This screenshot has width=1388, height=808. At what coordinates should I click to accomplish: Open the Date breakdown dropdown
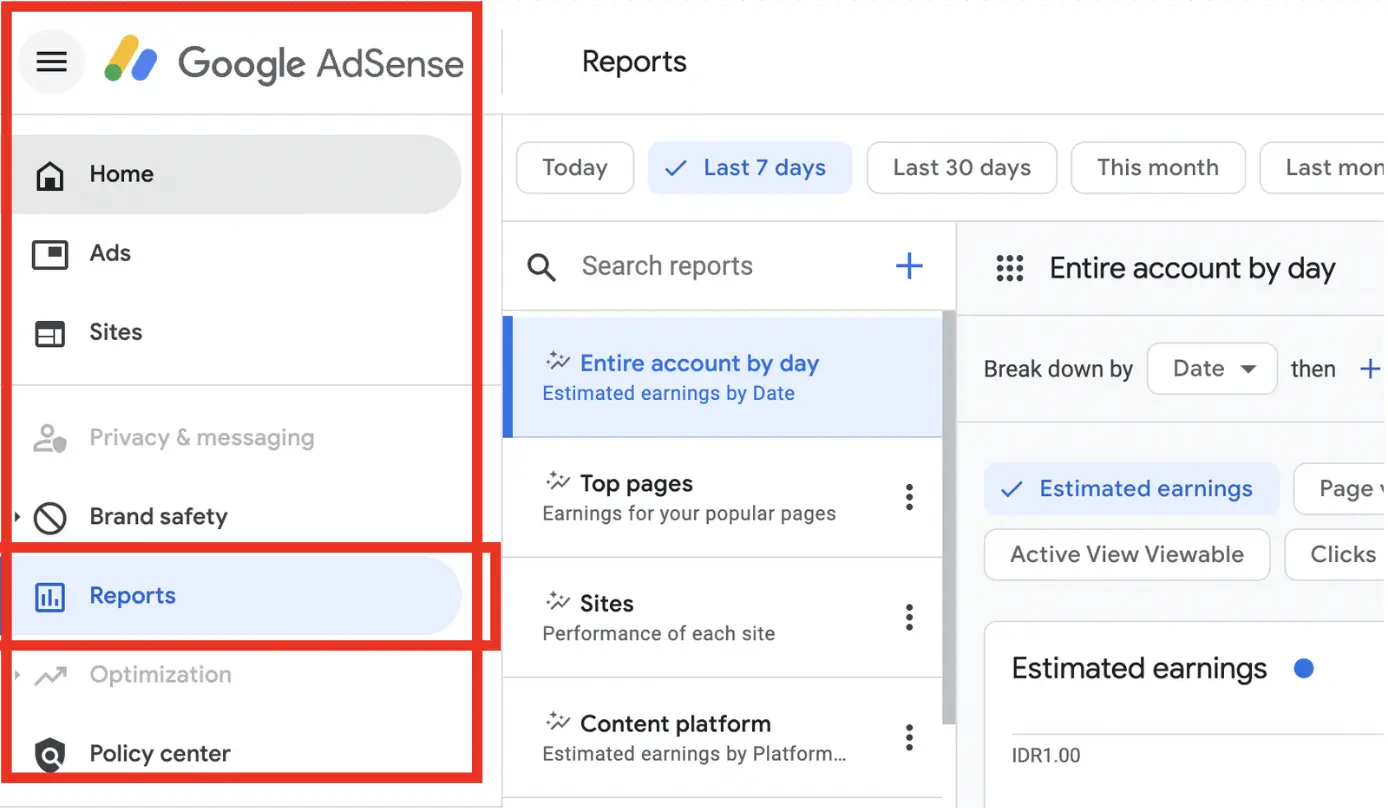1211,368
